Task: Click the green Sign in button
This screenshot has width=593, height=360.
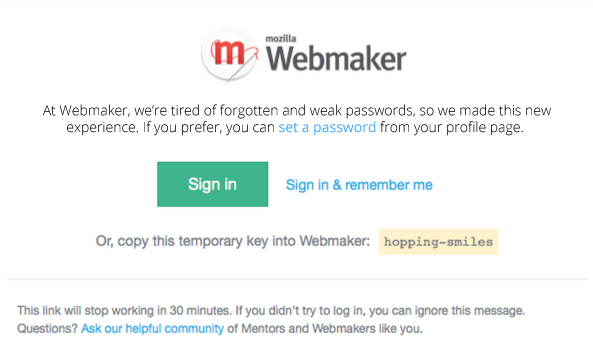Action: (x=213, y=184)
